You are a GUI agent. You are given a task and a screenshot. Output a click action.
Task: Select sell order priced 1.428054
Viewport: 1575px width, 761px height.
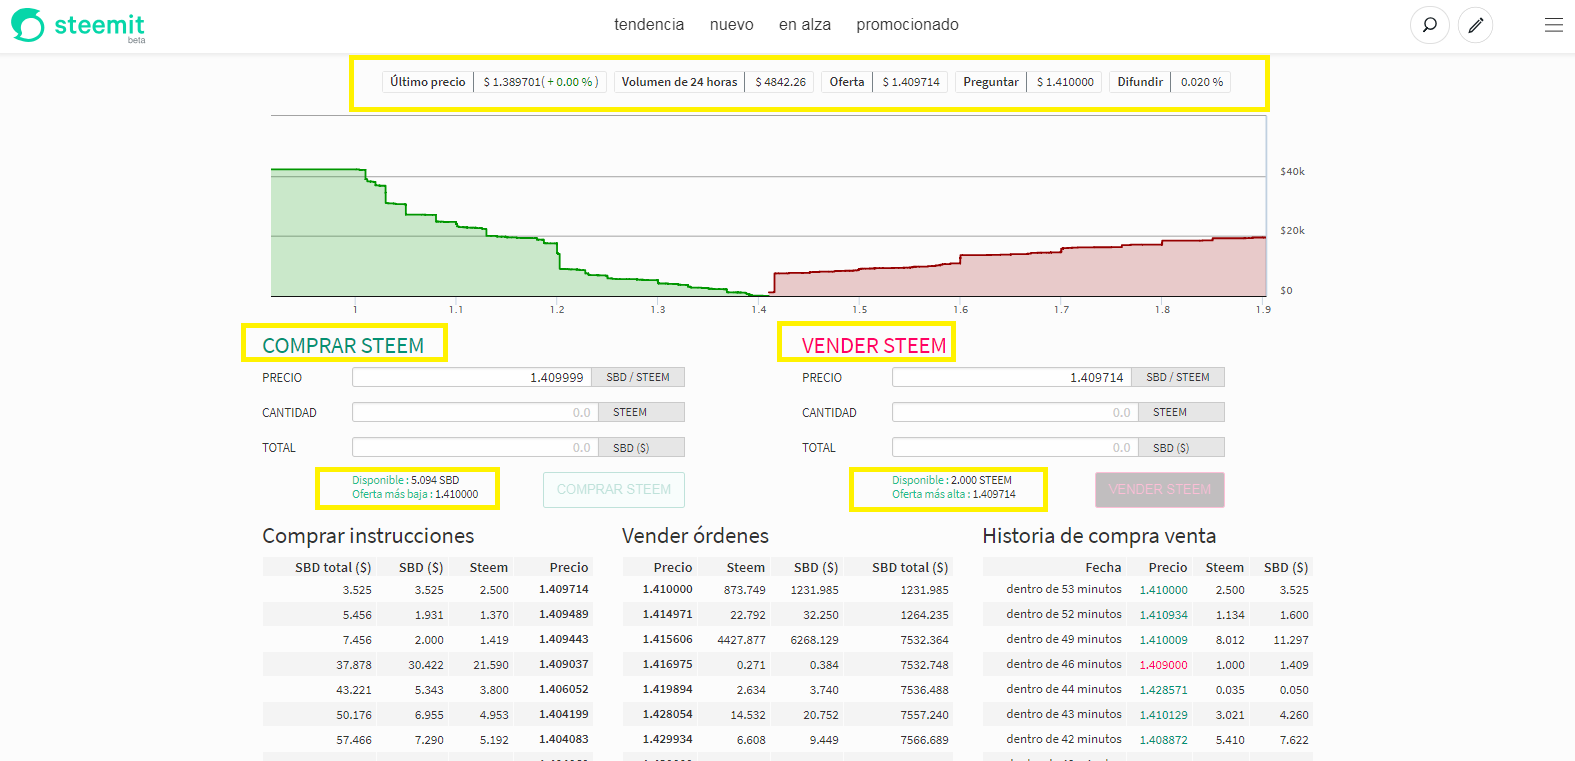(x=788, y=715)
